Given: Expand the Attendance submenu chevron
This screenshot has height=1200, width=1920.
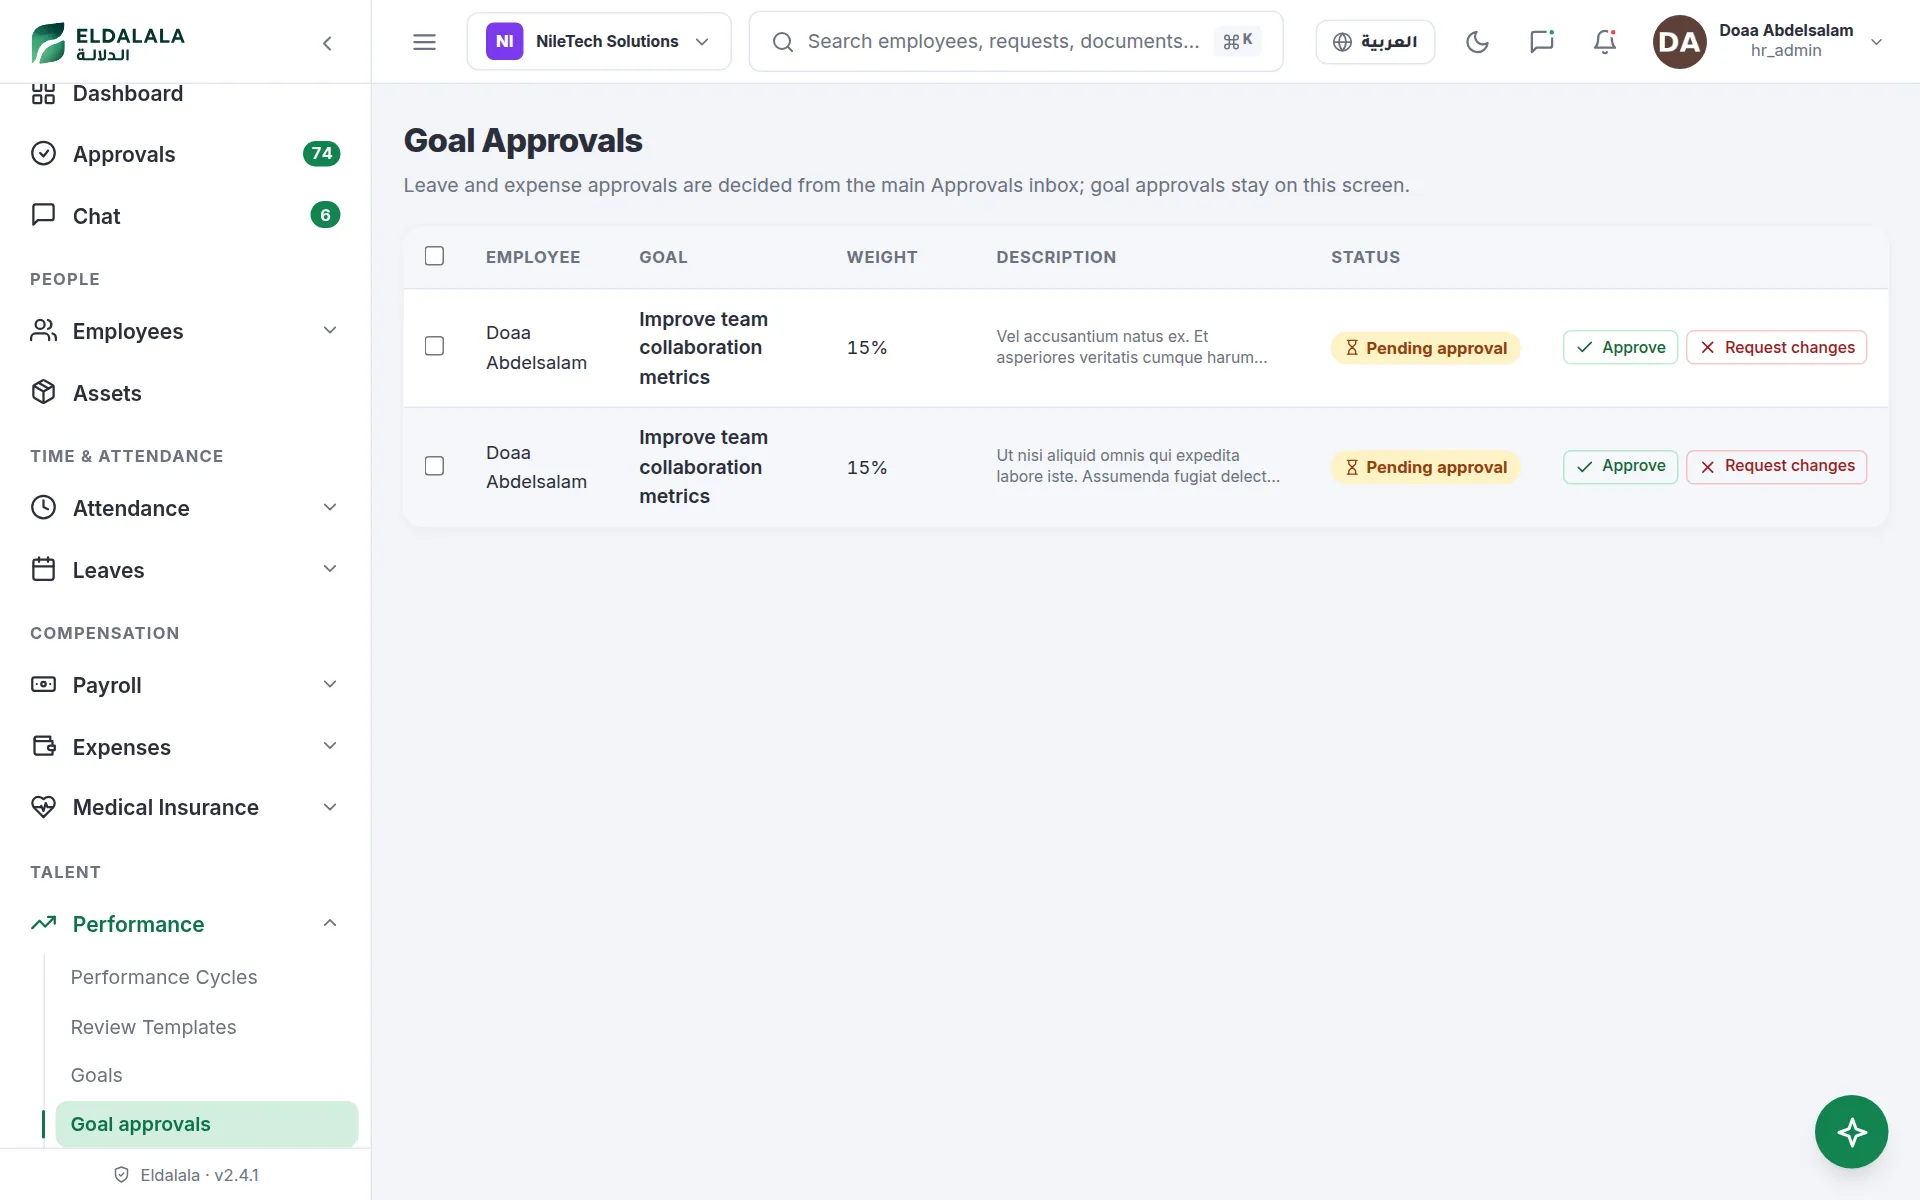Looking at the screenshot, I should tap(330, 508).
